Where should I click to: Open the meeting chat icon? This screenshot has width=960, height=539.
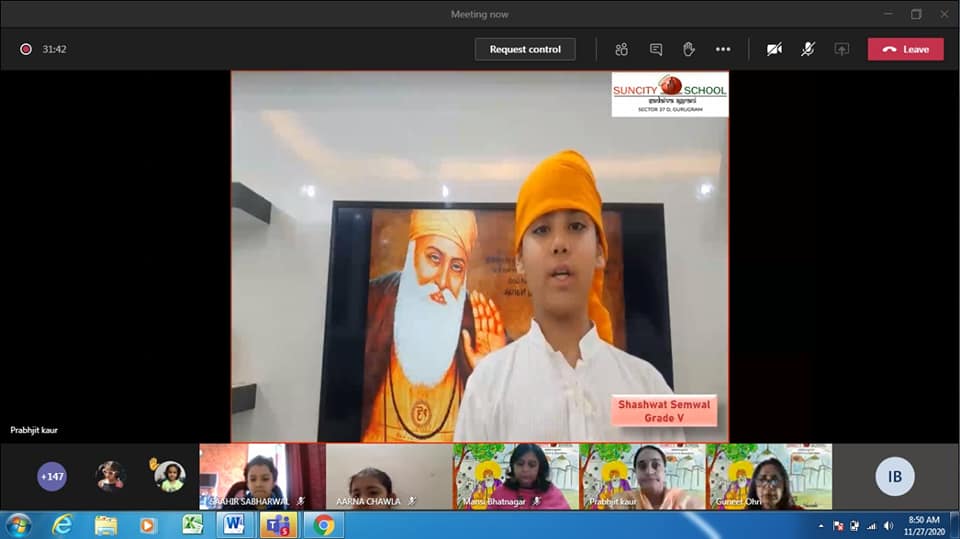(656, 49)
